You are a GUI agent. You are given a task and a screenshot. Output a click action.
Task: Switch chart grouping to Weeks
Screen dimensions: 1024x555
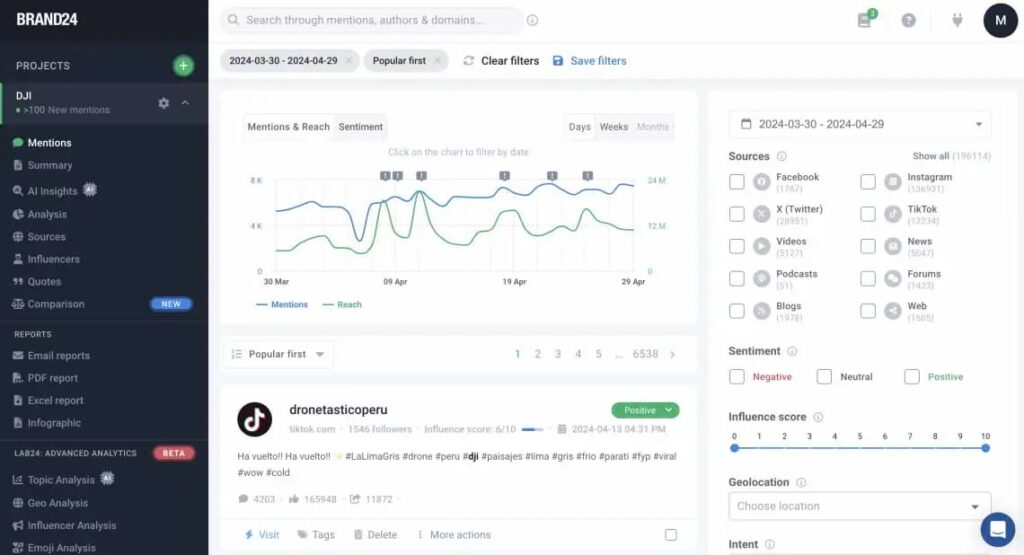614,127
